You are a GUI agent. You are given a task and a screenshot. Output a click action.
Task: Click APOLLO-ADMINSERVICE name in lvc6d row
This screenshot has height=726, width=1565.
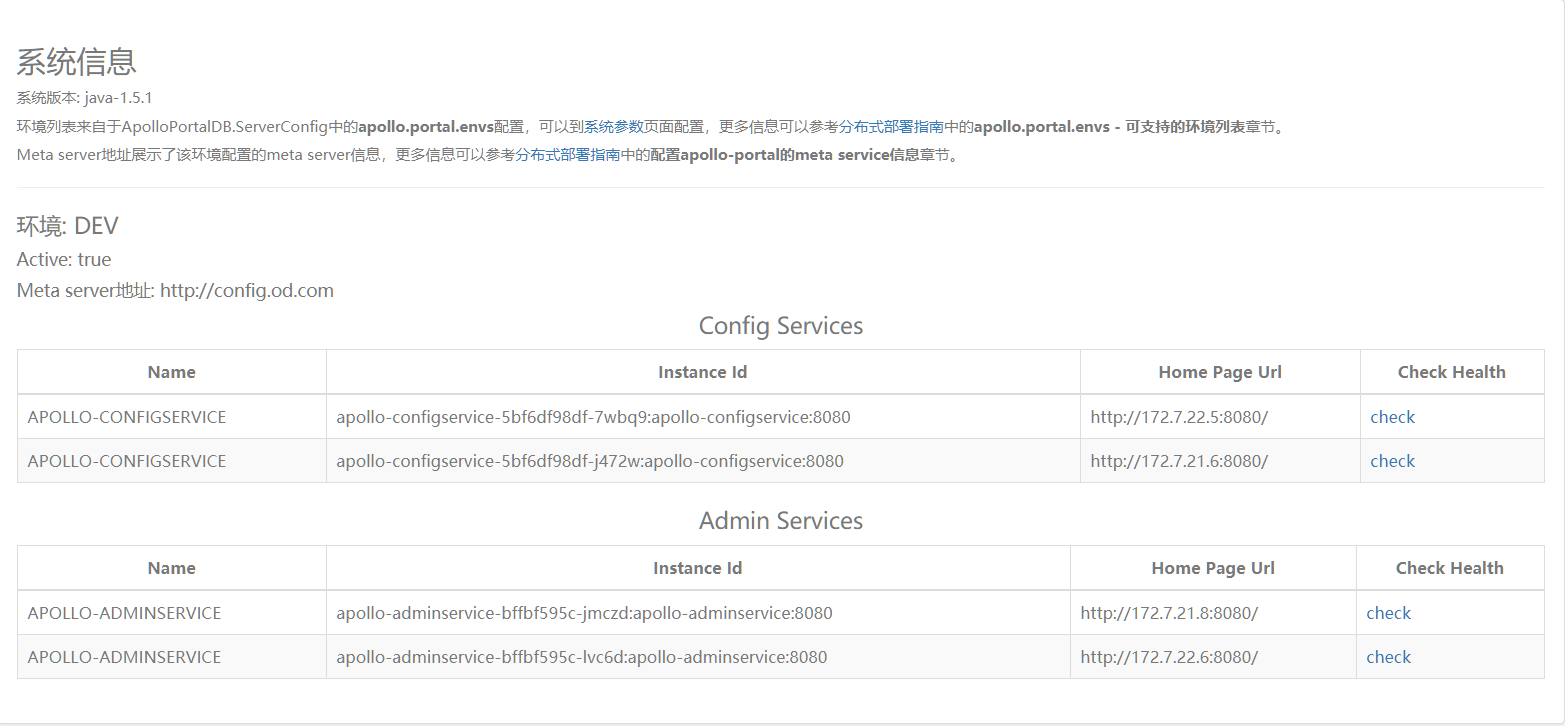(x=124, y=657)
